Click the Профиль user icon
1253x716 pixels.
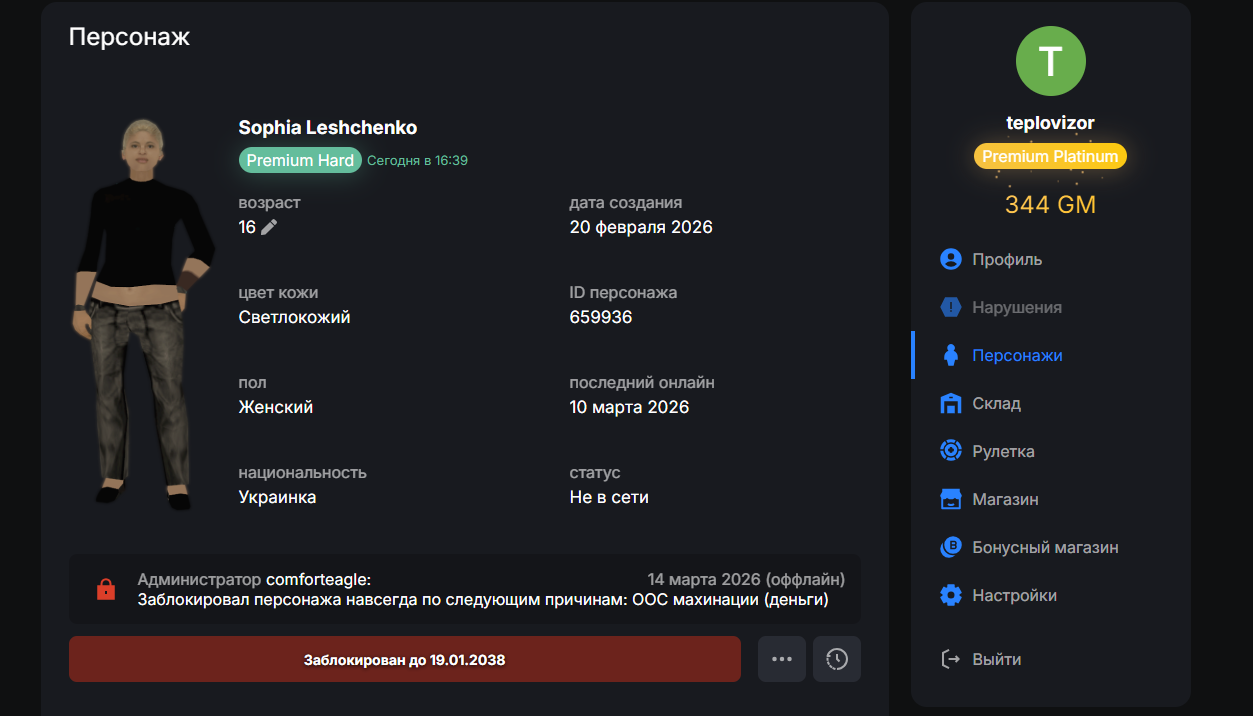point(950,259)
